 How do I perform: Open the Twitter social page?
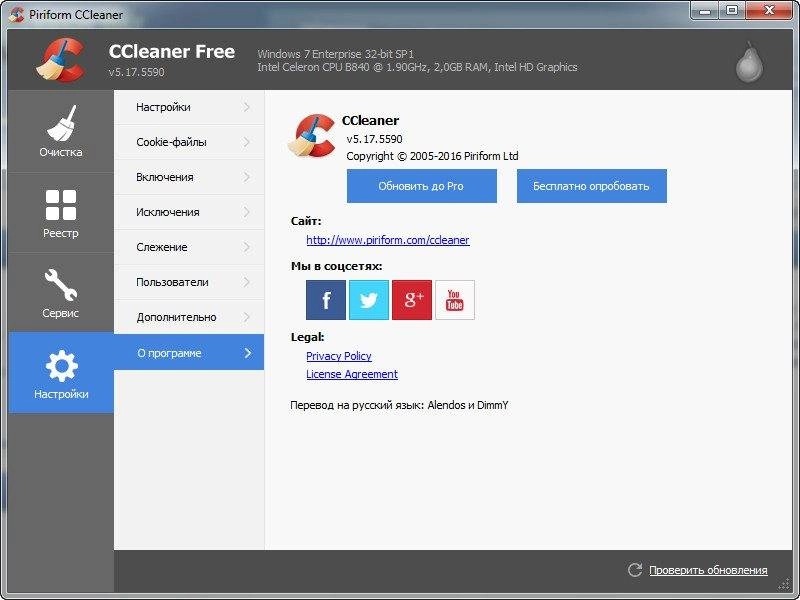click(369, 300)
